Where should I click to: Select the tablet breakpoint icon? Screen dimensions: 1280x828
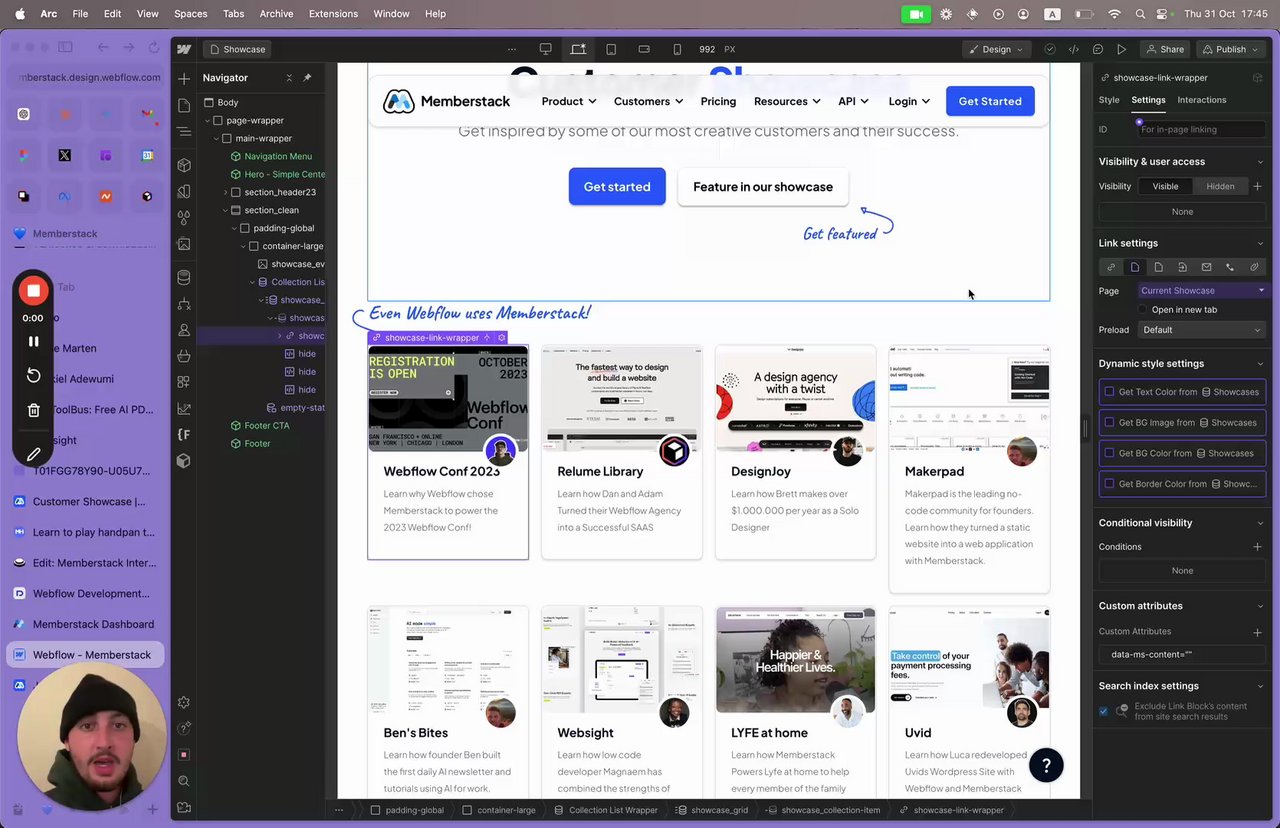click(x=611, y=49)
